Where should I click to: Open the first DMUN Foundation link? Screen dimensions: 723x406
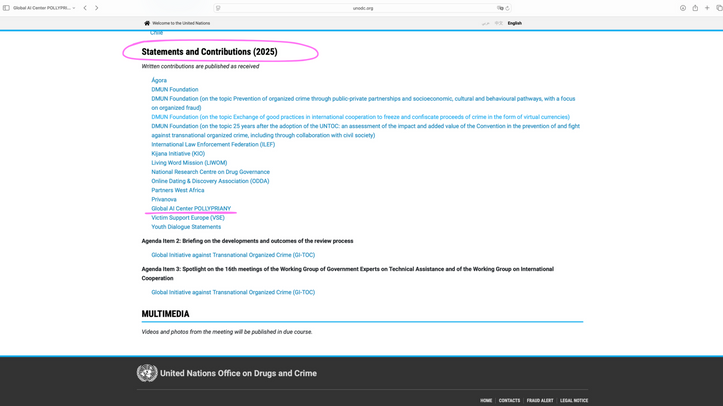pos(175,89)
